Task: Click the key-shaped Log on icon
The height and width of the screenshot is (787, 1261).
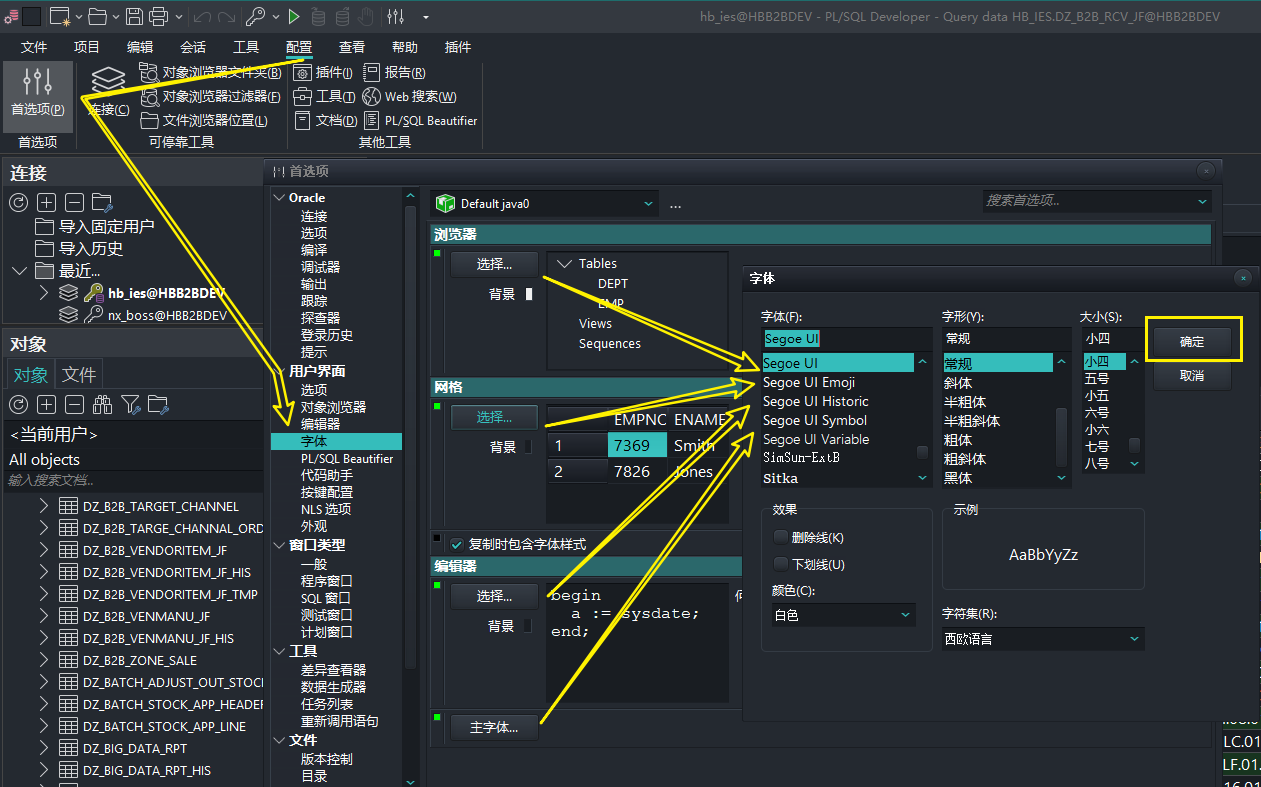Action: (255, 16)
